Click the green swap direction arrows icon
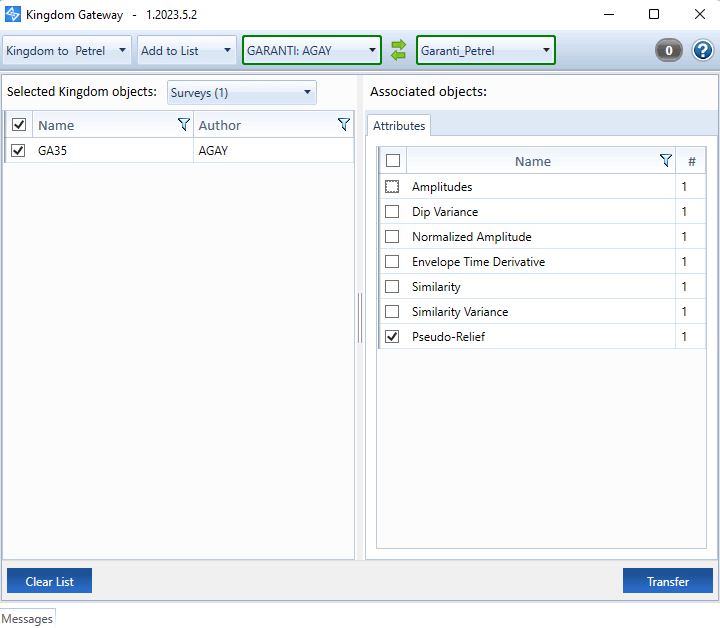 (x=399, y=50)
